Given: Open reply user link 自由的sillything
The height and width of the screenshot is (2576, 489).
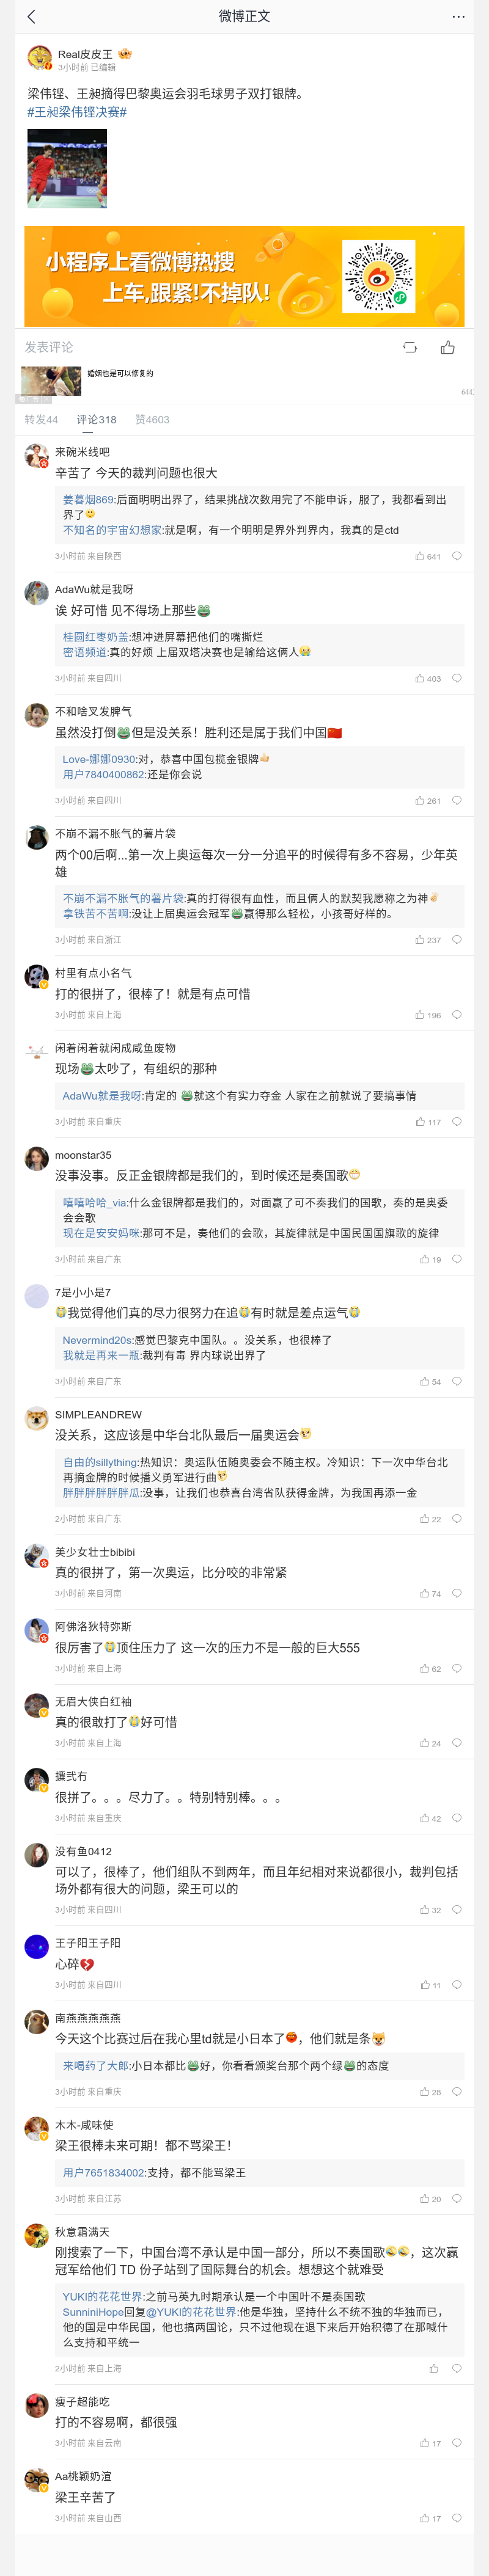Looking at the screenshot, I should point(99,1461).
